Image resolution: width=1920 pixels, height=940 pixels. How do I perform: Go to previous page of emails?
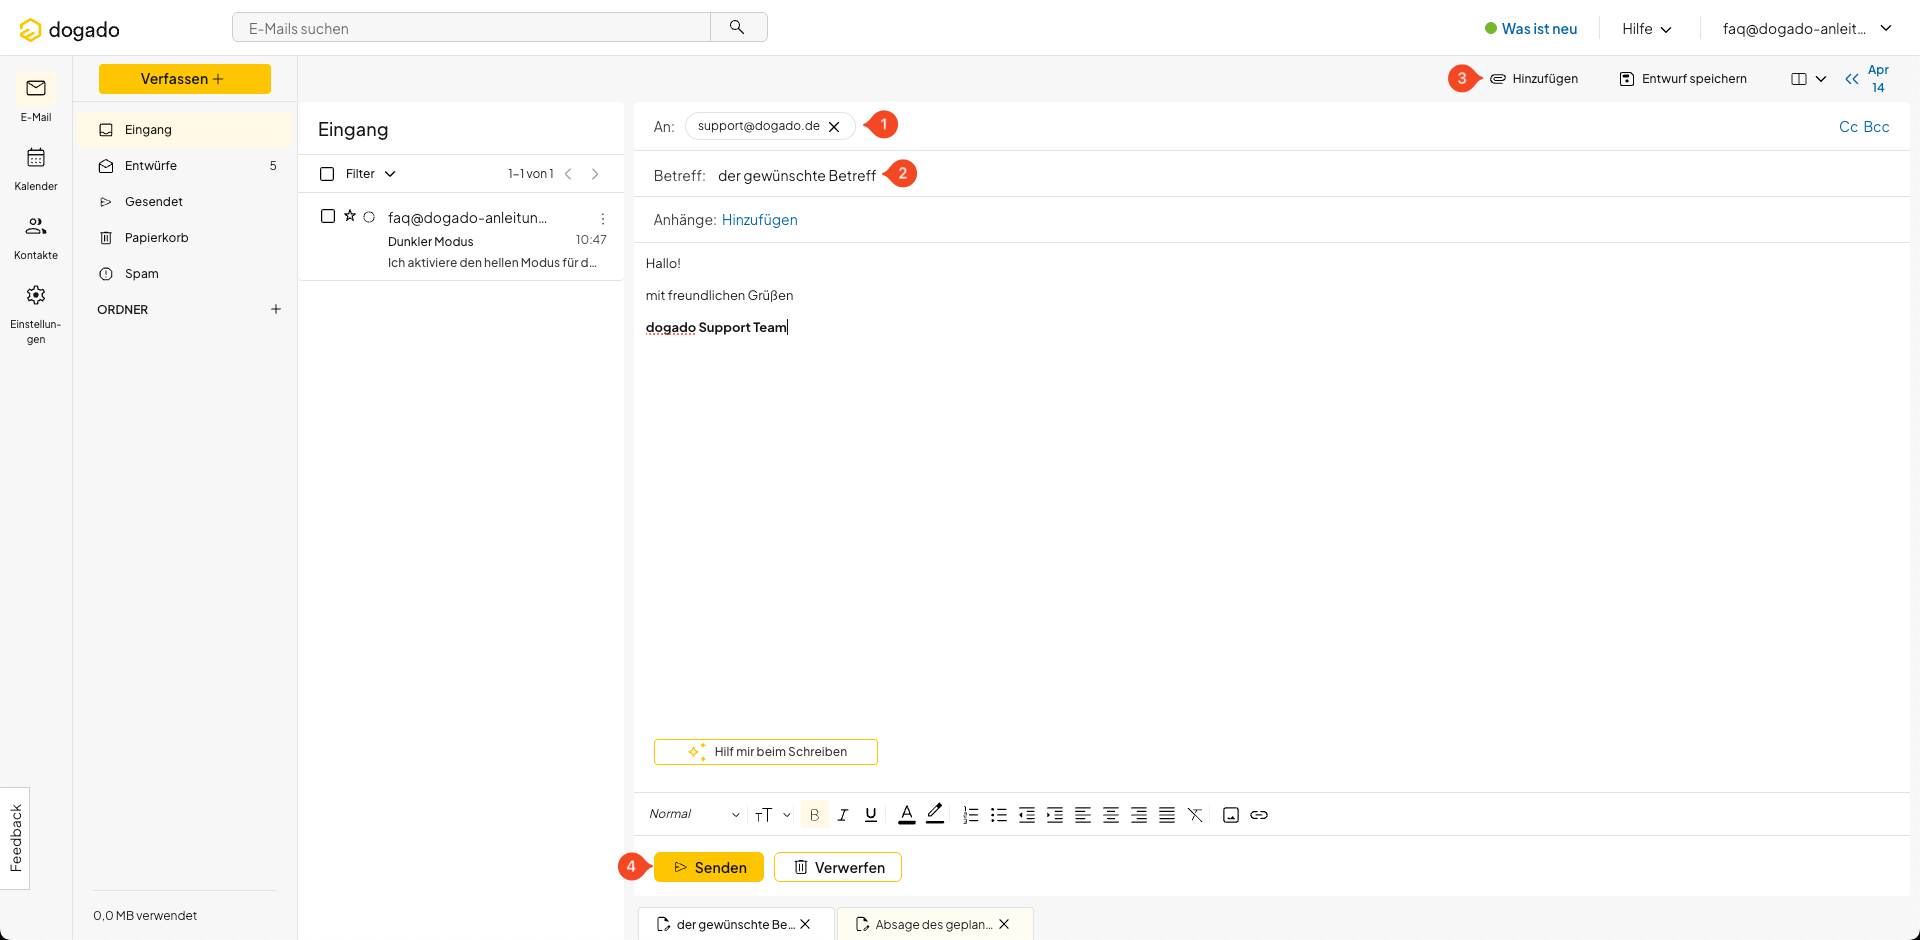[x=568, y=174]
